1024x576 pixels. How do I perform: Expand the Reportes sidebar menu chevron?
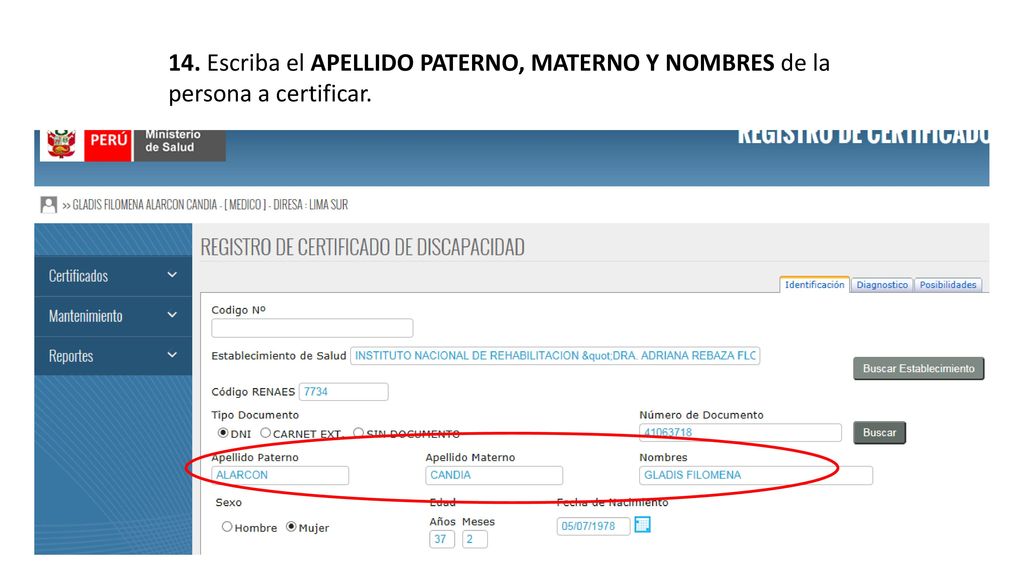pos(172,355)
